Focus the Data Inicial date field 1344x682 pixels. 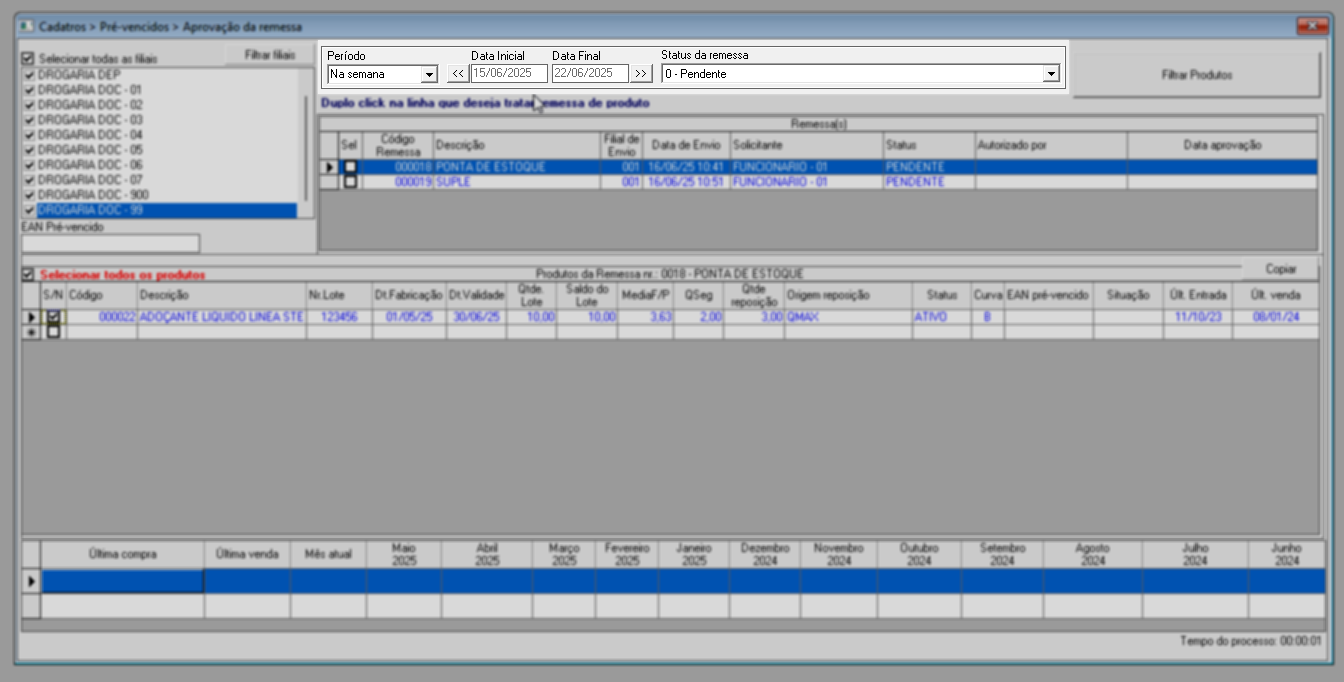(x=509, y=74)
